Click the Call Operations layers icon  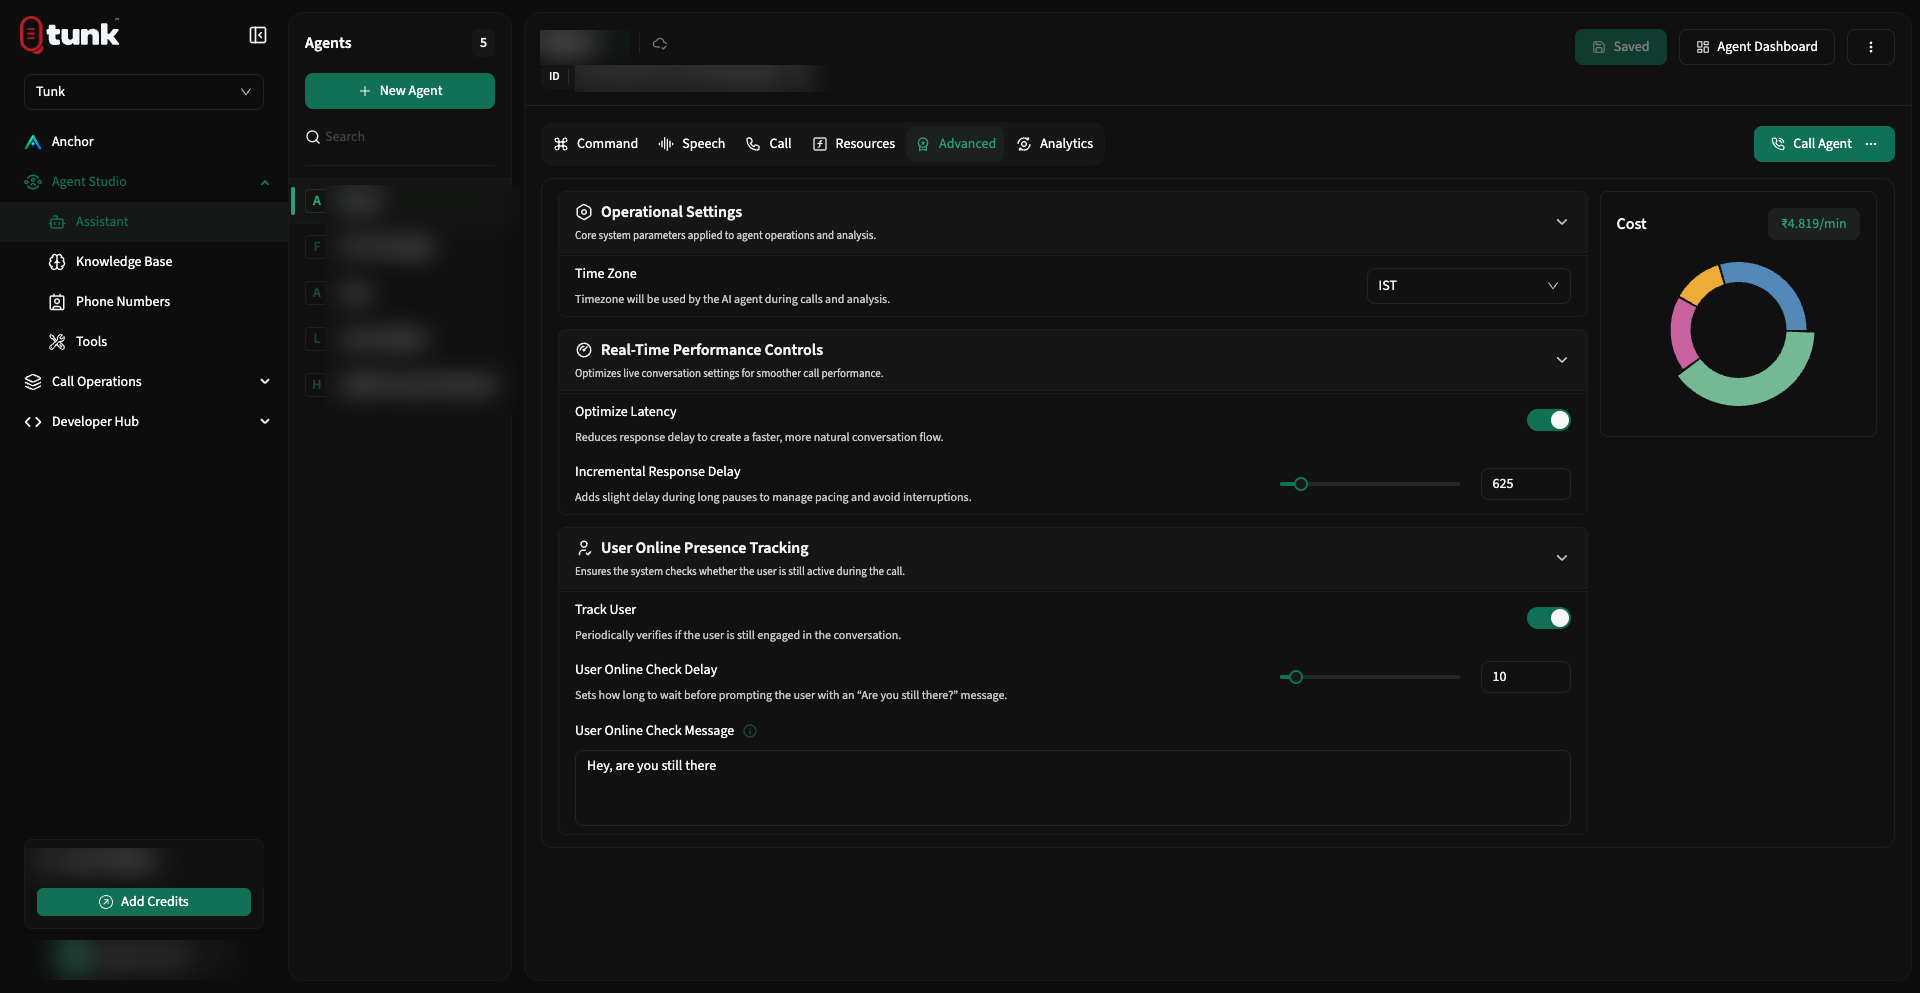(33, 382)
